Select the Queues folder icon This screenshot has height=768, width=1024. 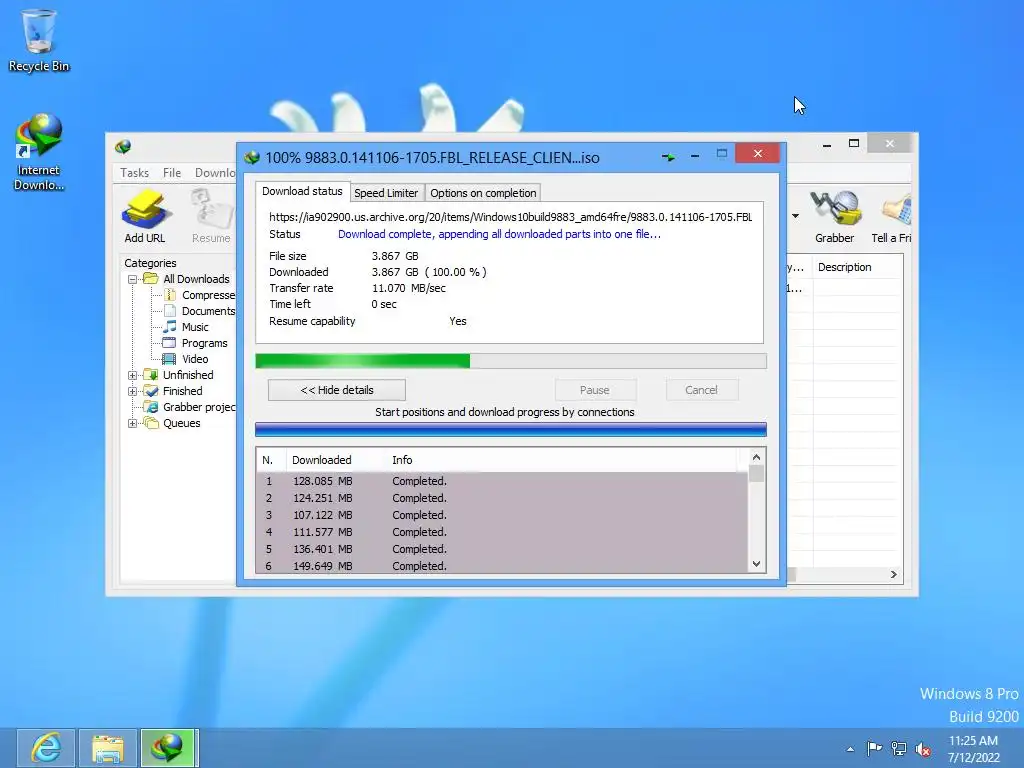(x=151, y=423)
